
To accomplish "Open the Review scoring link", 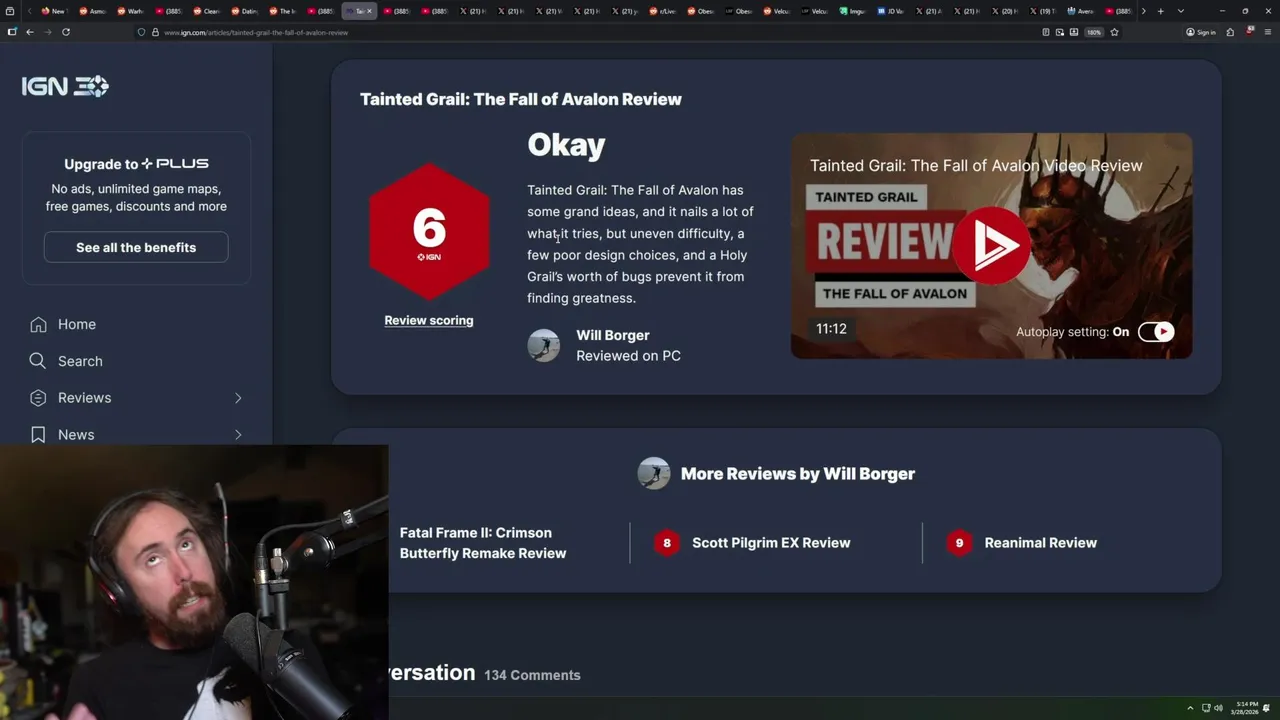I will 429,320.
